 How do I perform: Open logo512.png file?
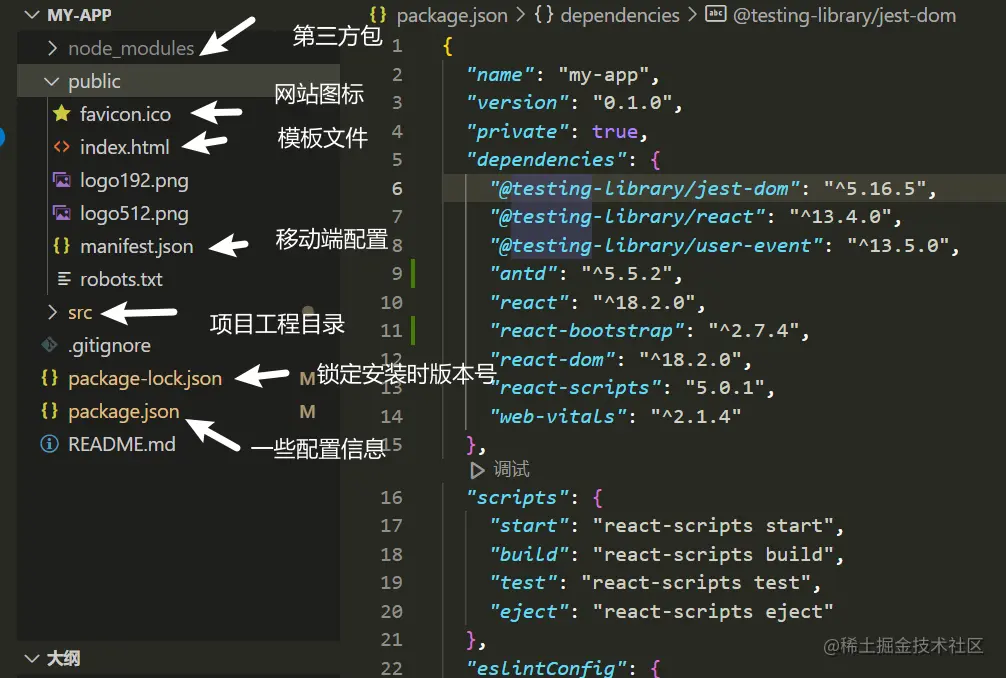134,214
